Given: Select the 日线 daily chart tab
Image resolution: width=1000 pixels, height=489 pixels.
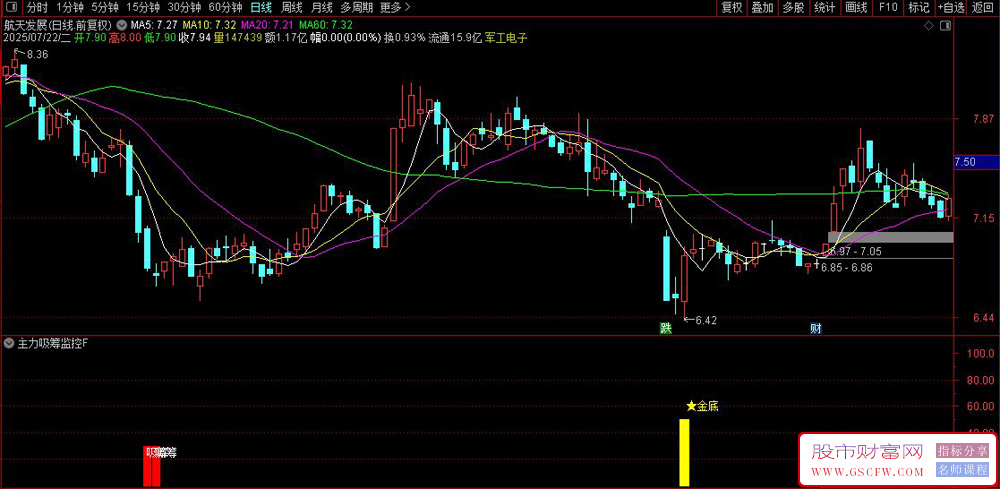Looking at the screenshot, I should (261, 8).
